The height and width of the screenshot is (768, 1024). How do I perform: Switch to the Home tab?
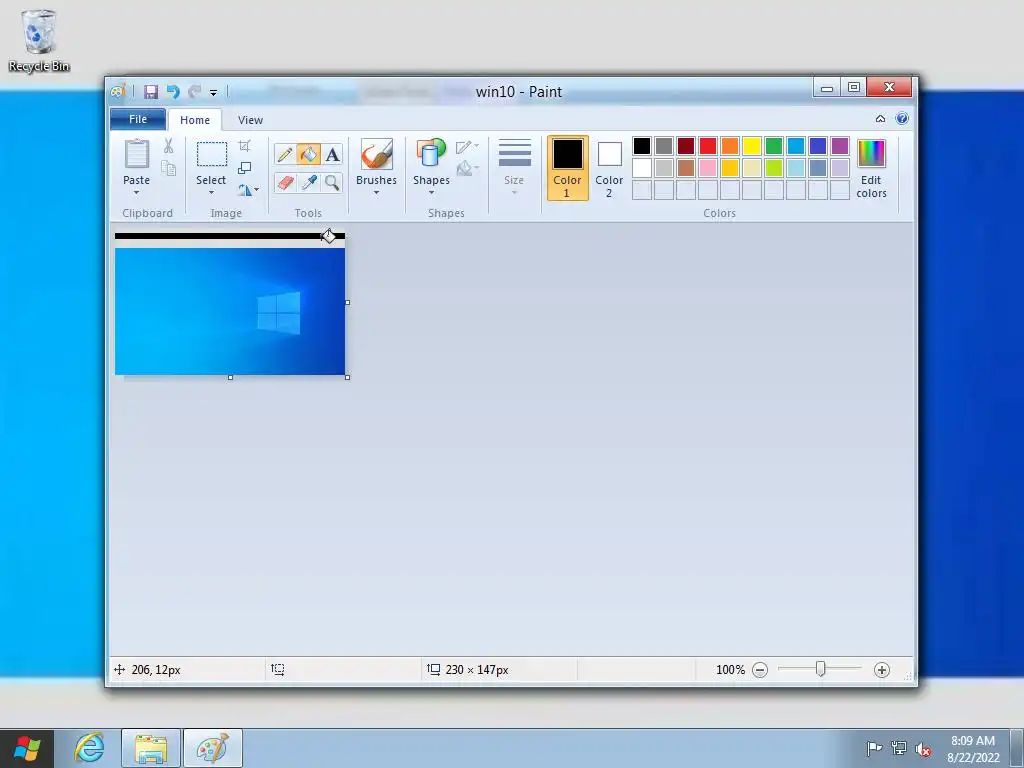tap(195, 120)
